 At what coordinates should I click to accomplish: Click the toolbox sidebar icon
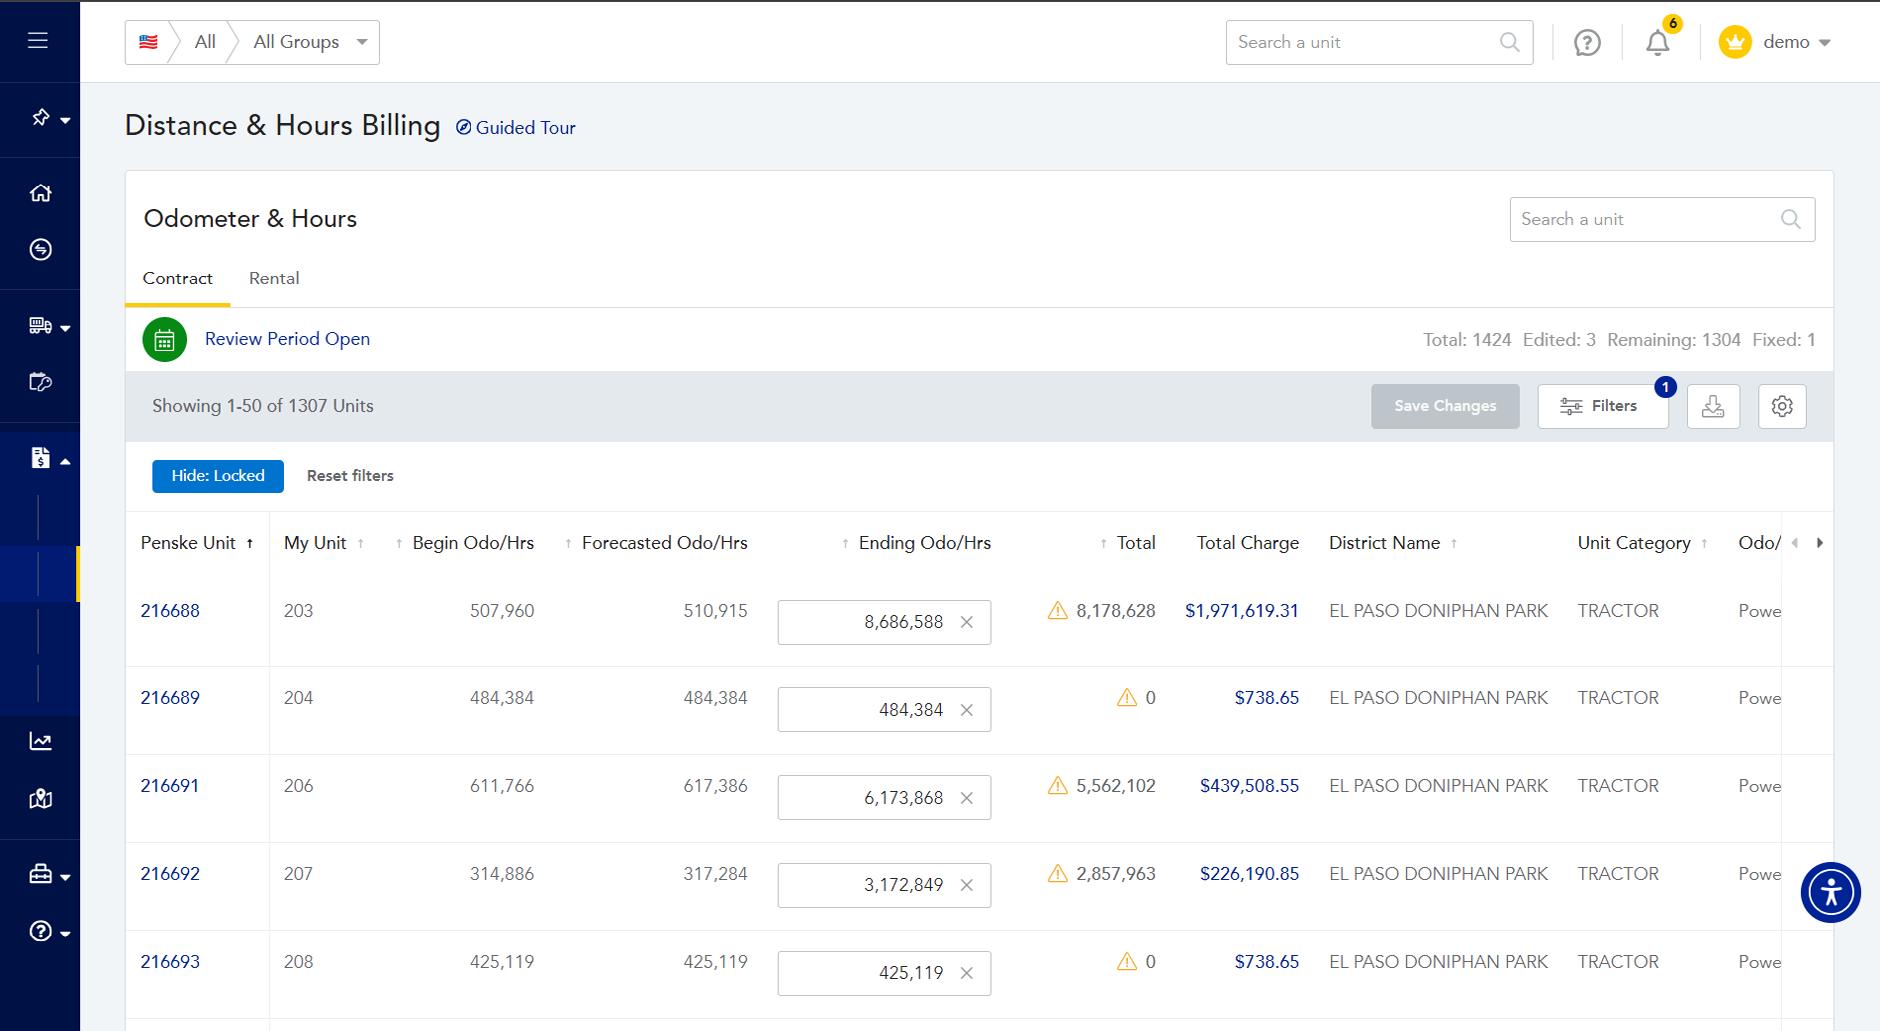(41, 874)
